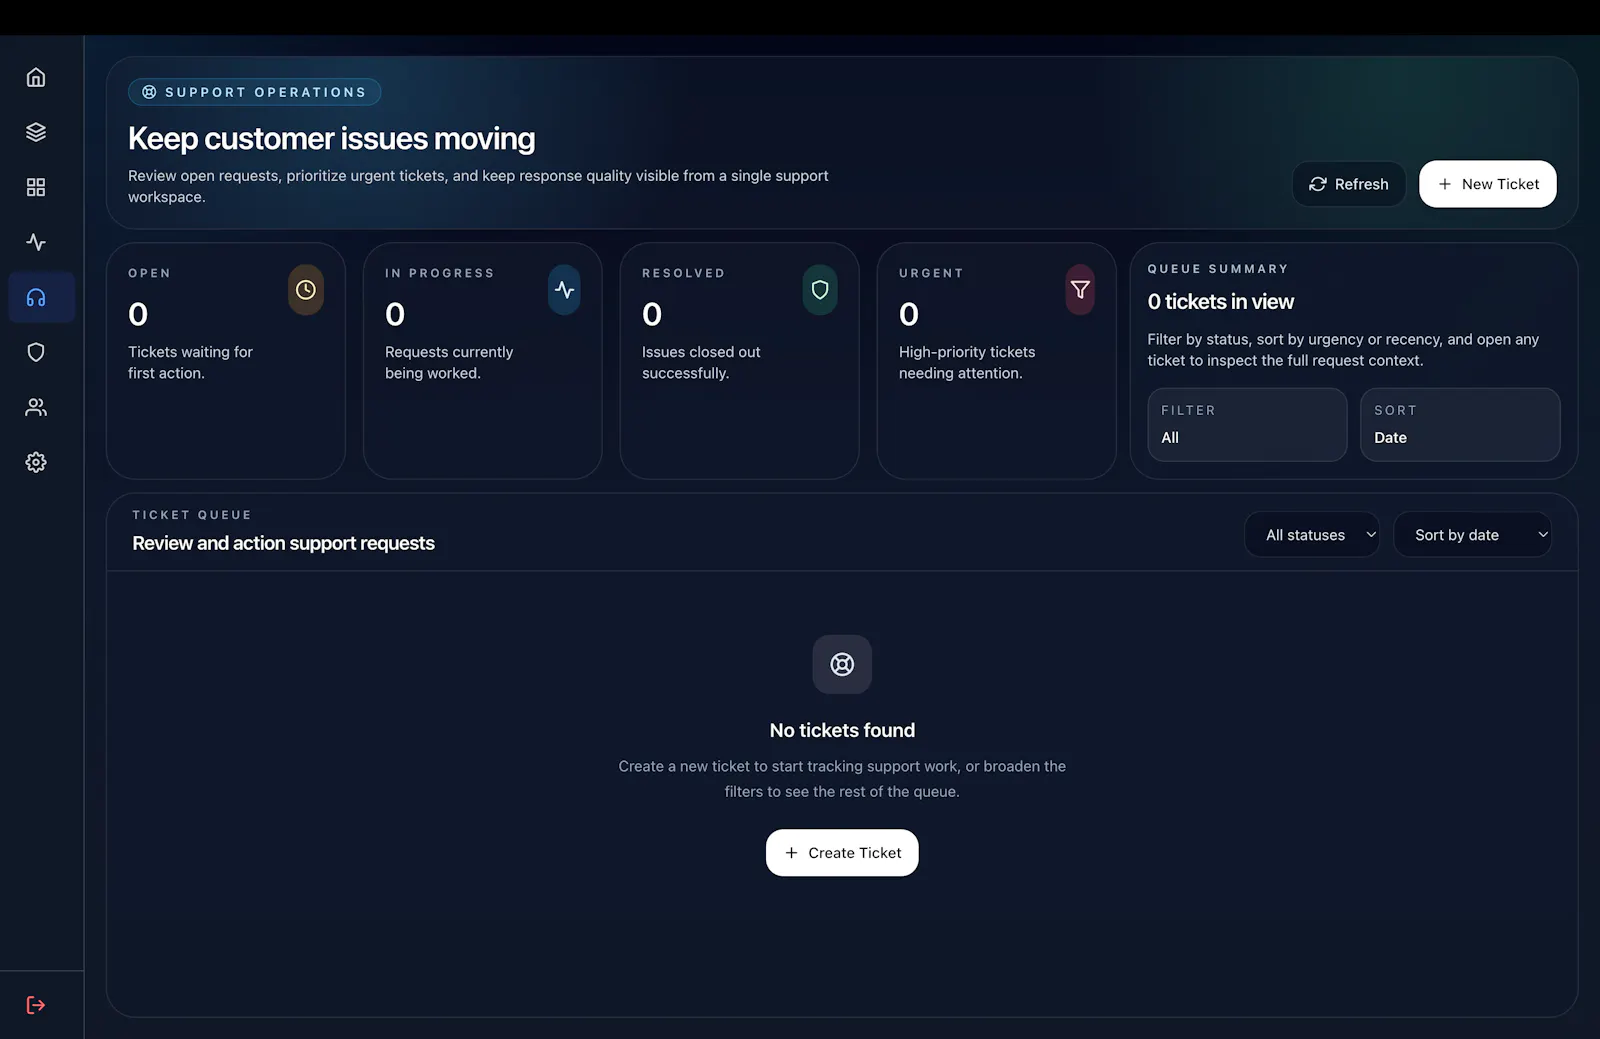Open the Home icon in the sidebar

click(36, 77)
